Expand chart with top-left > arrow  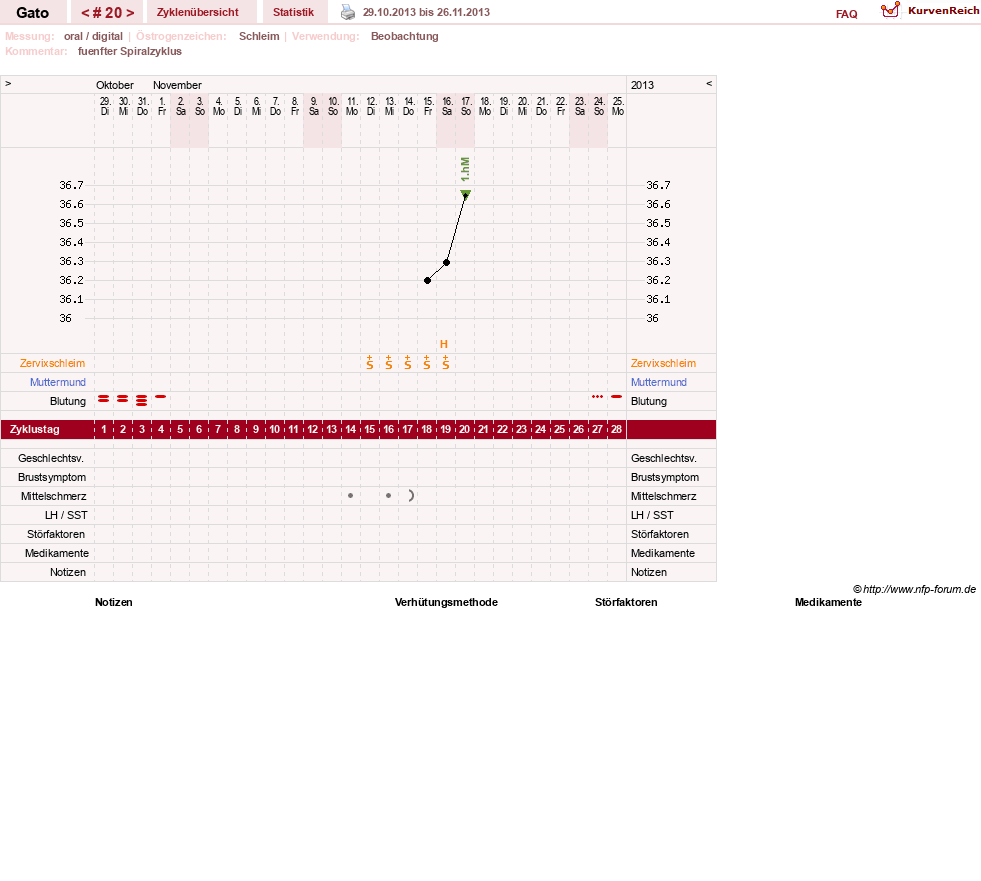click(x=8, y=83)
